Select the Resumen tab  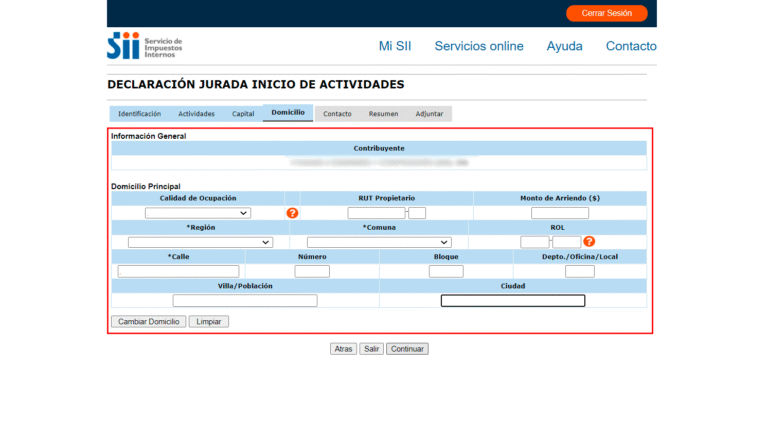pos(383,114)
